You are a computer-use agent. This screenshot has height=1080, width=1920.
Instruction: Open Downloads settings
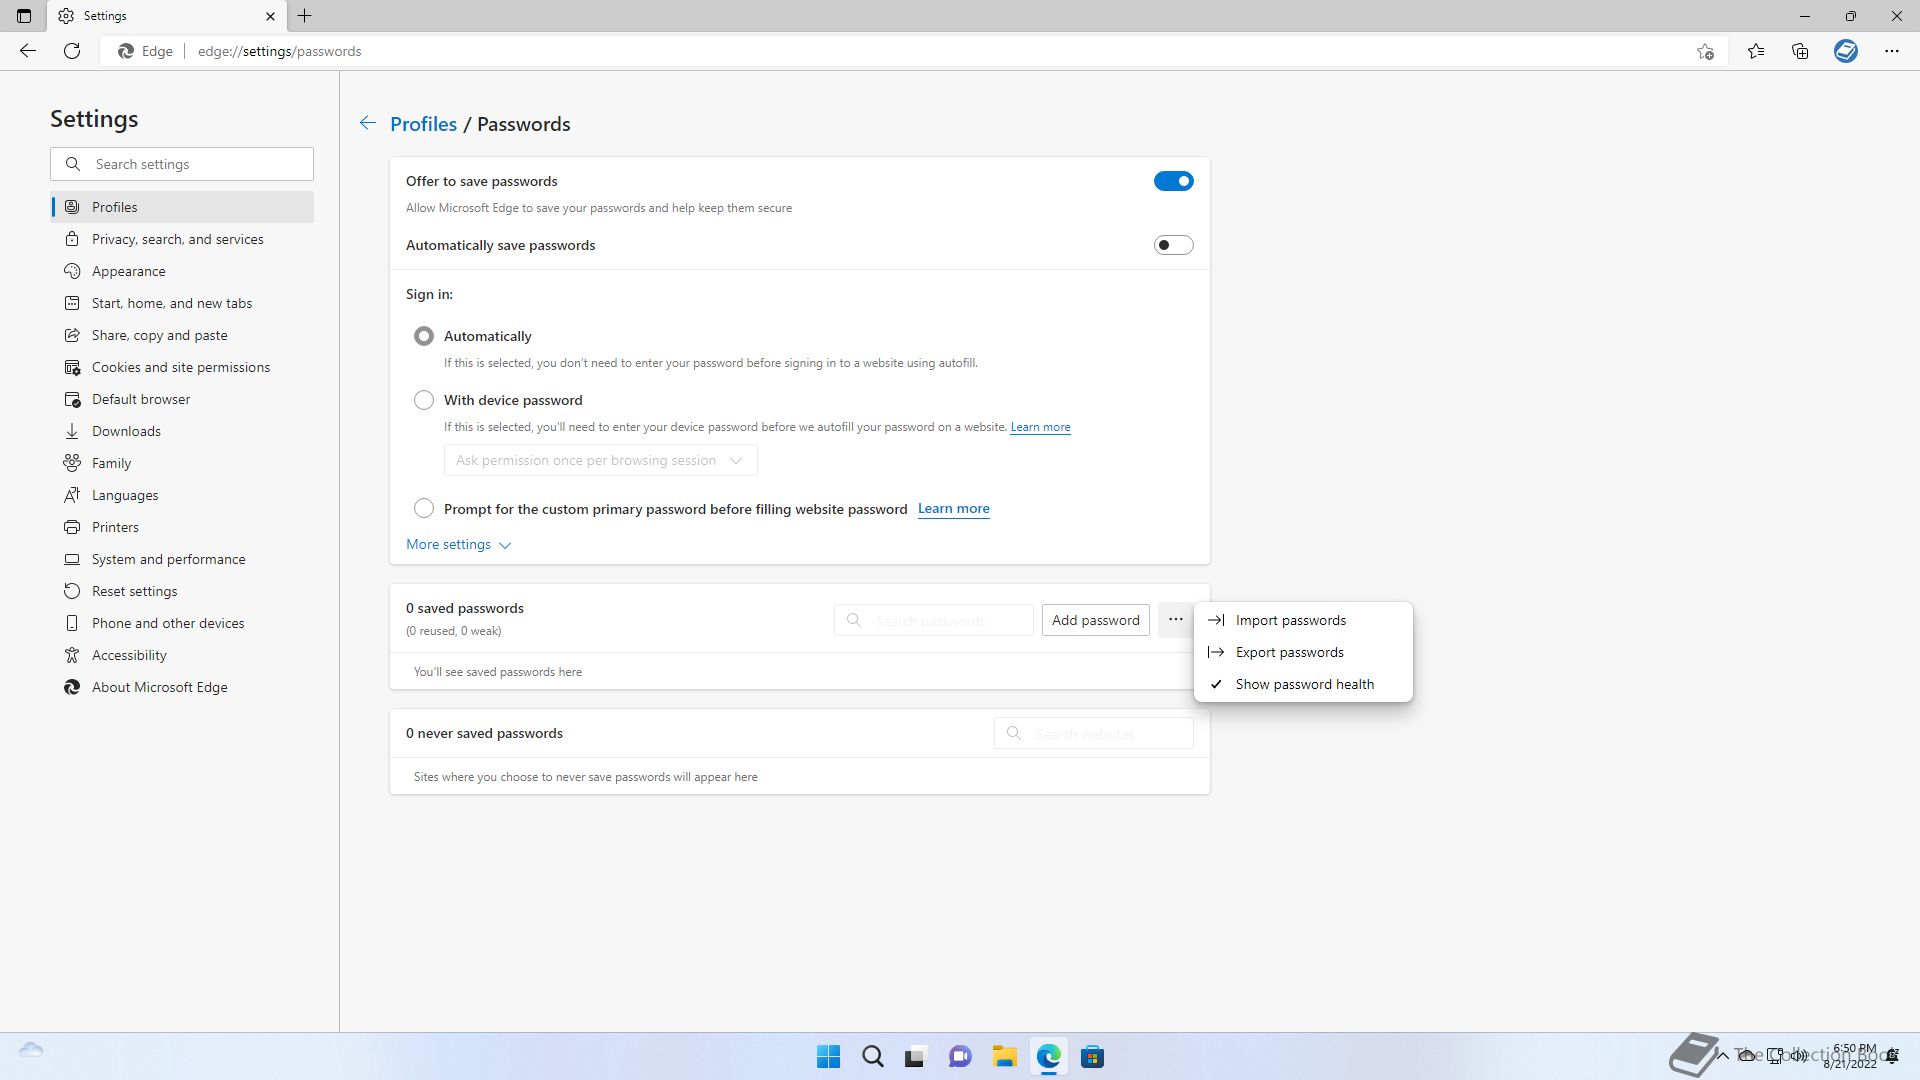(x=182, y=431)
